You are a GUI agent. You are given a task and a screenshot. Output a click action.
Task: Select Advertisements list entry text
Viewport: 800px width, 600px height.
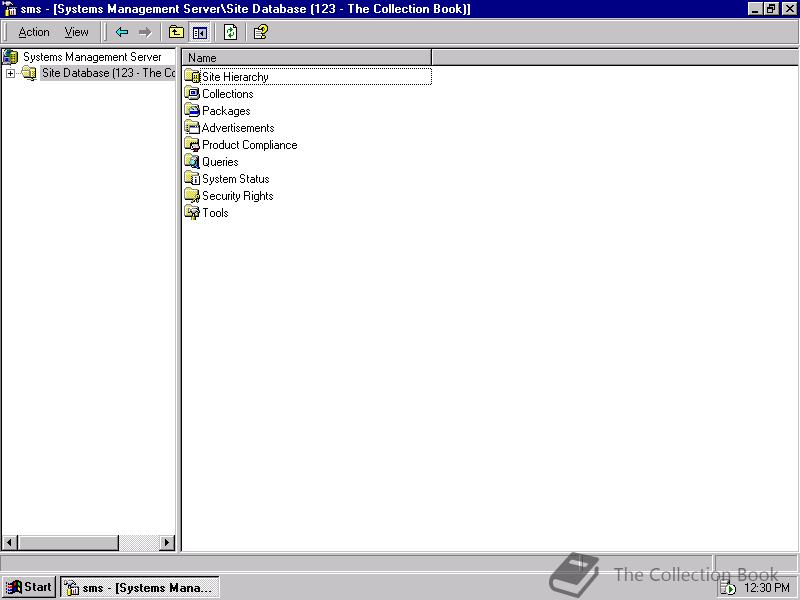[238, 128]
